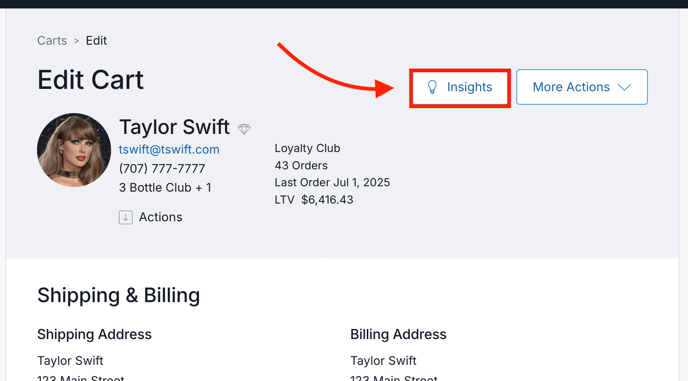The height and width of the screenshot is (381, 688).
Task: Open the More Actions dropdown
Action: pyautogui.click(x=582, y=87)
